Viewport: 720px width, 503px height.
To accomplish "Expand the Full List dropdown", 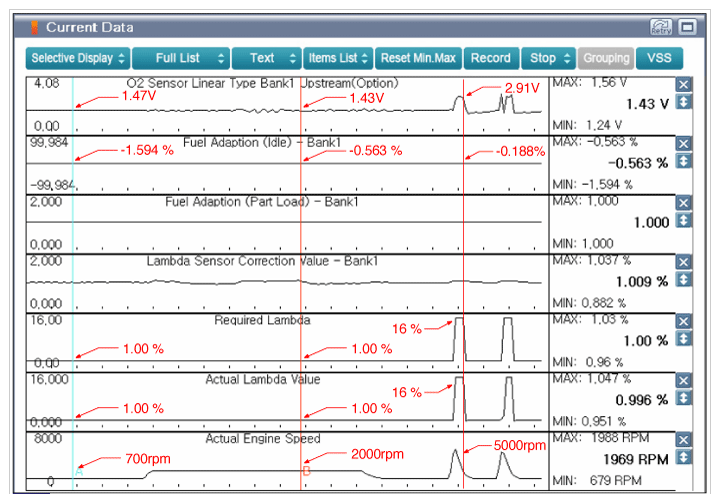I will 180,58.
